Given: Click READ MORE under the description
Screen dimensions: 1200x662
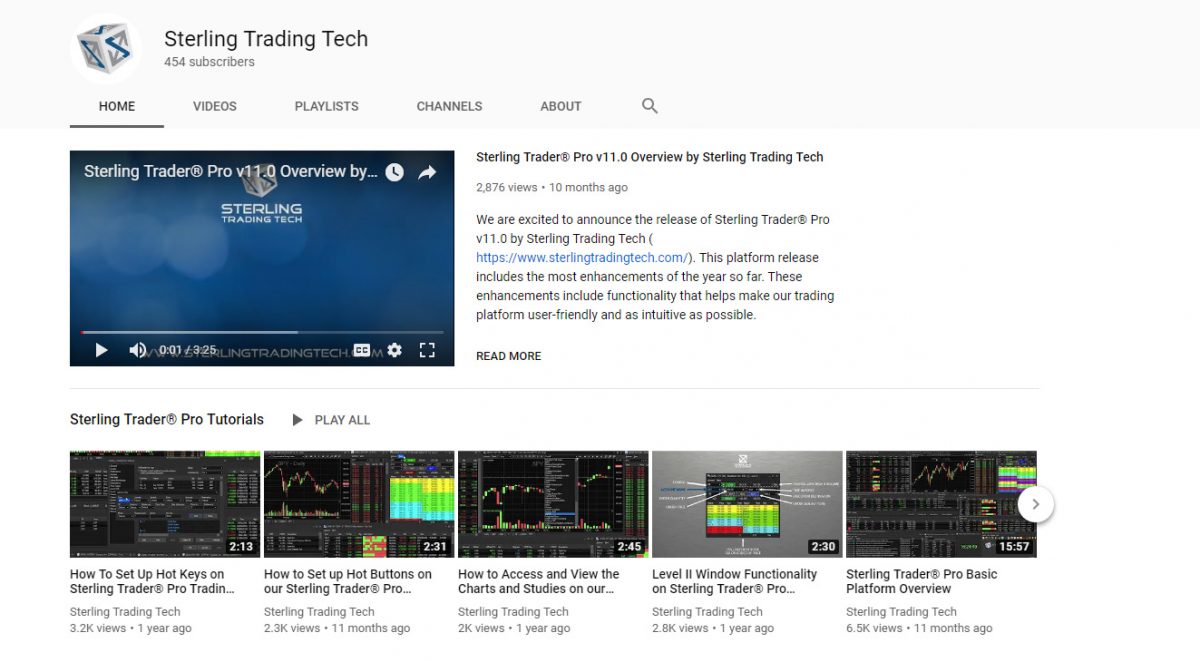Looking at the screenshot, I should [509, 356].
